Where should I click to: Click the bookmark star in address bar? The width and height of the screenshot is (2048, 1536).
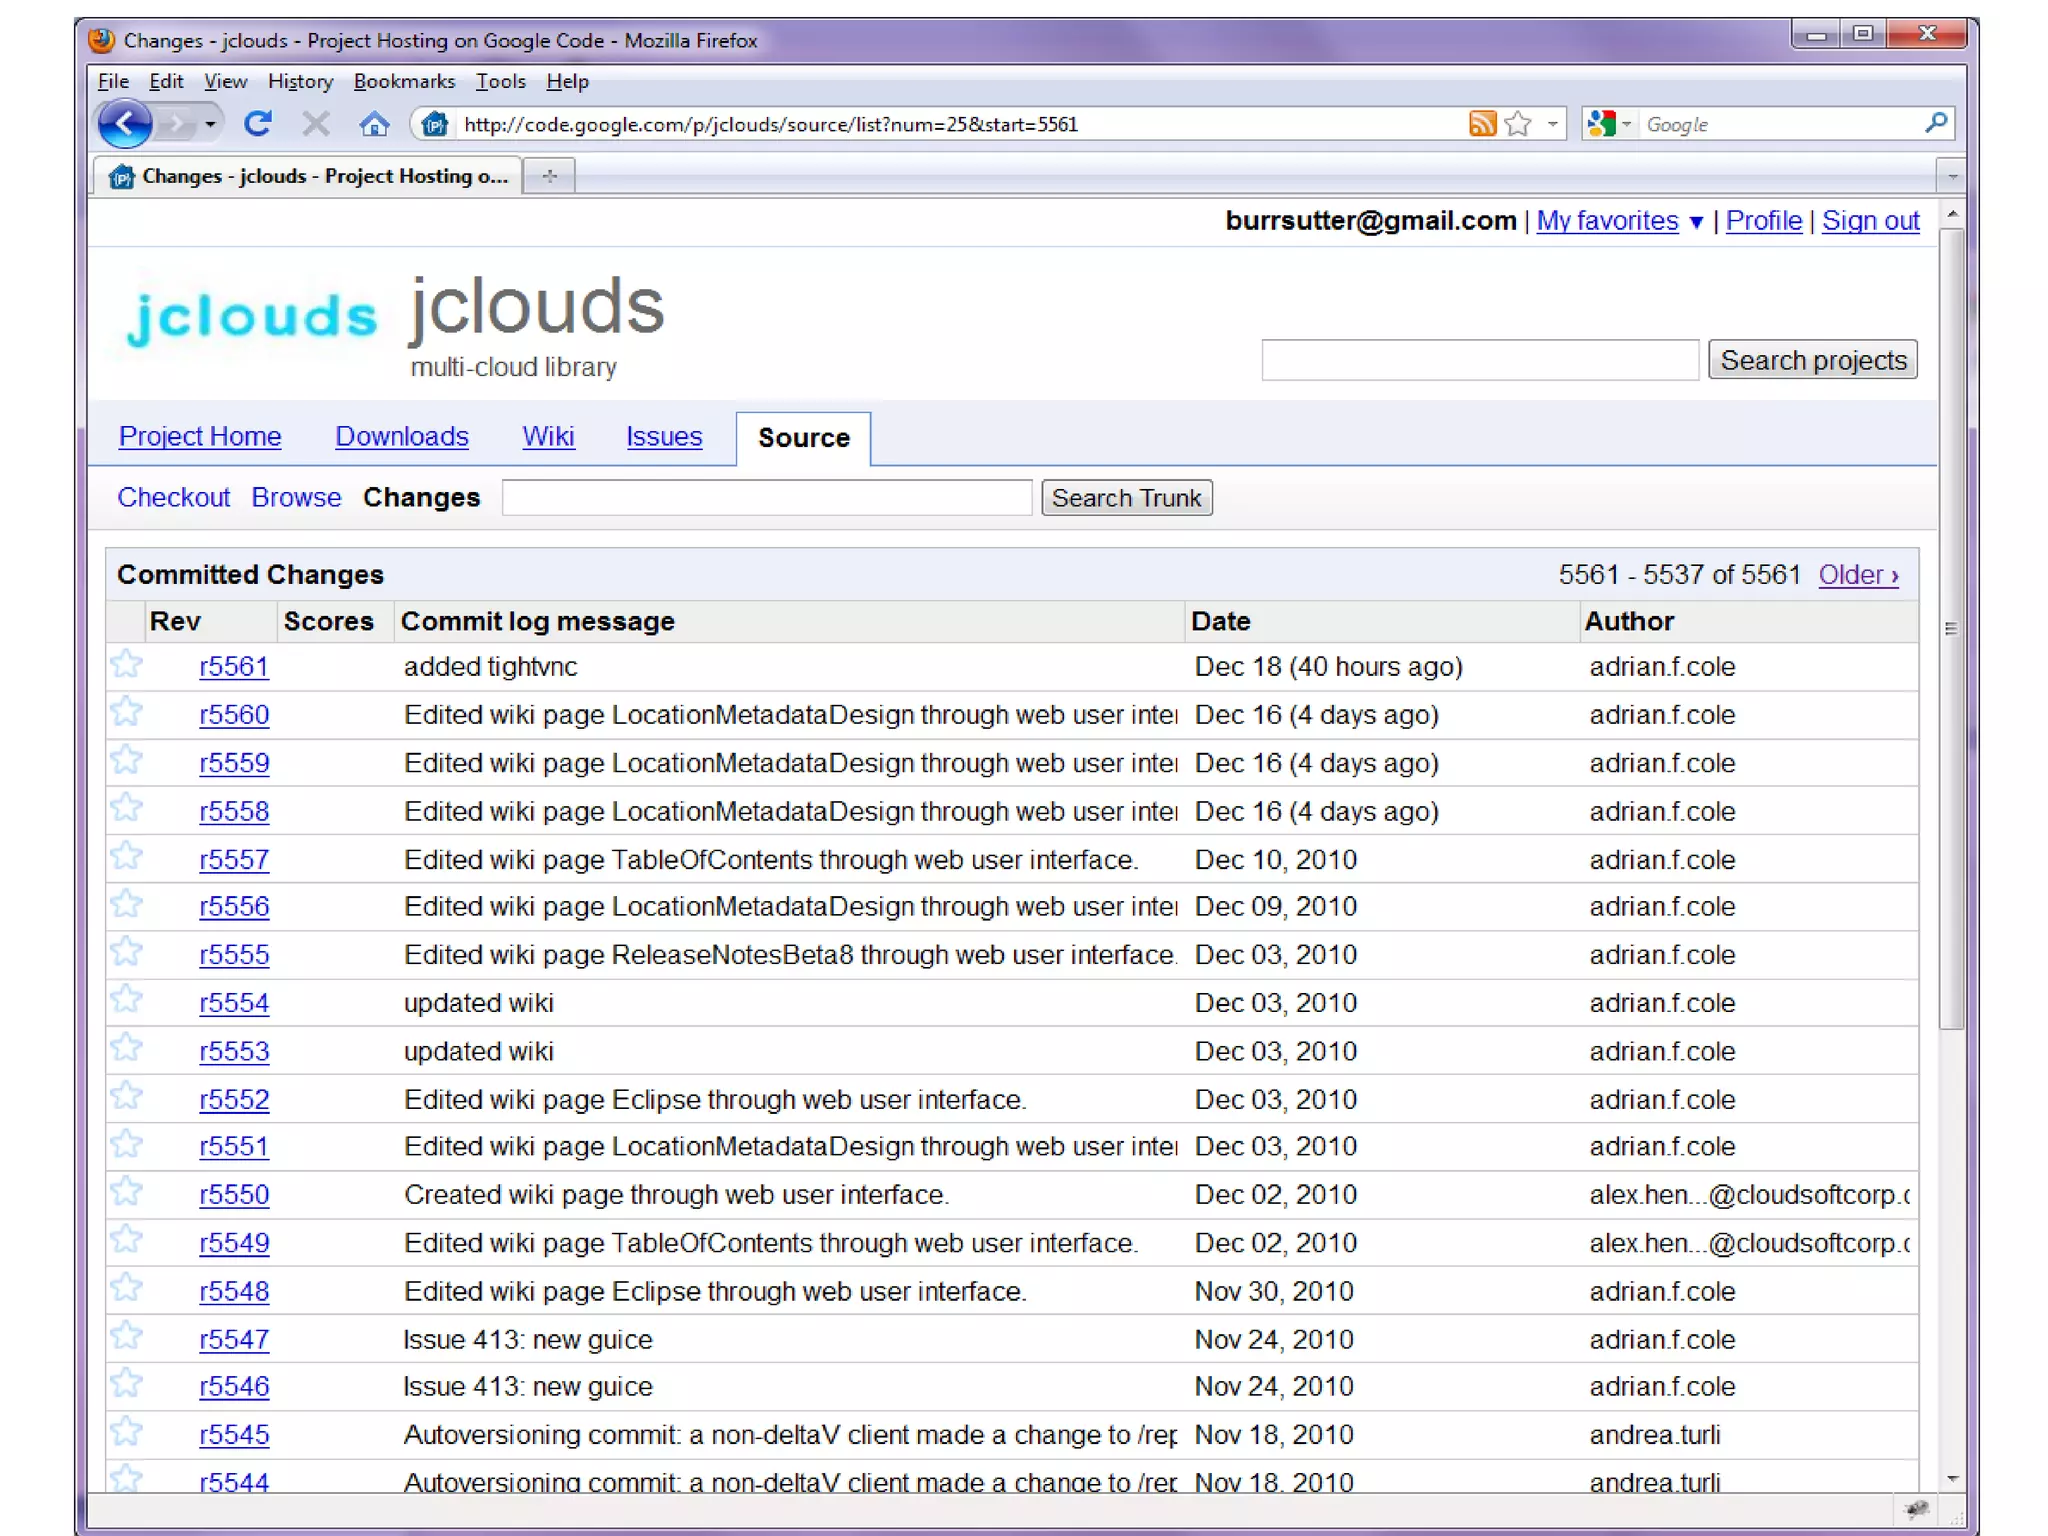point(1518,124)
